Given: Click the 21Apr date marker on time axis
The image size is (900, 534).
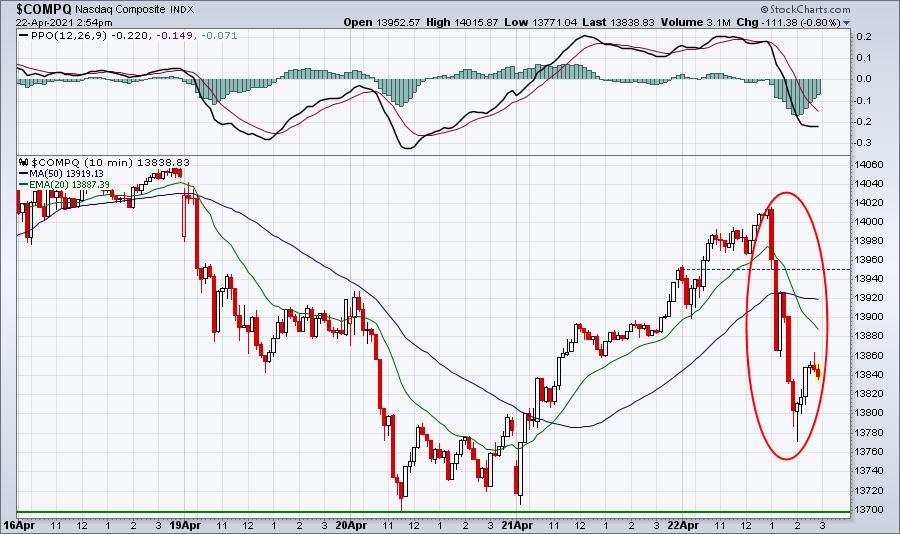Looking at the screenshot, I should (517, 525).
